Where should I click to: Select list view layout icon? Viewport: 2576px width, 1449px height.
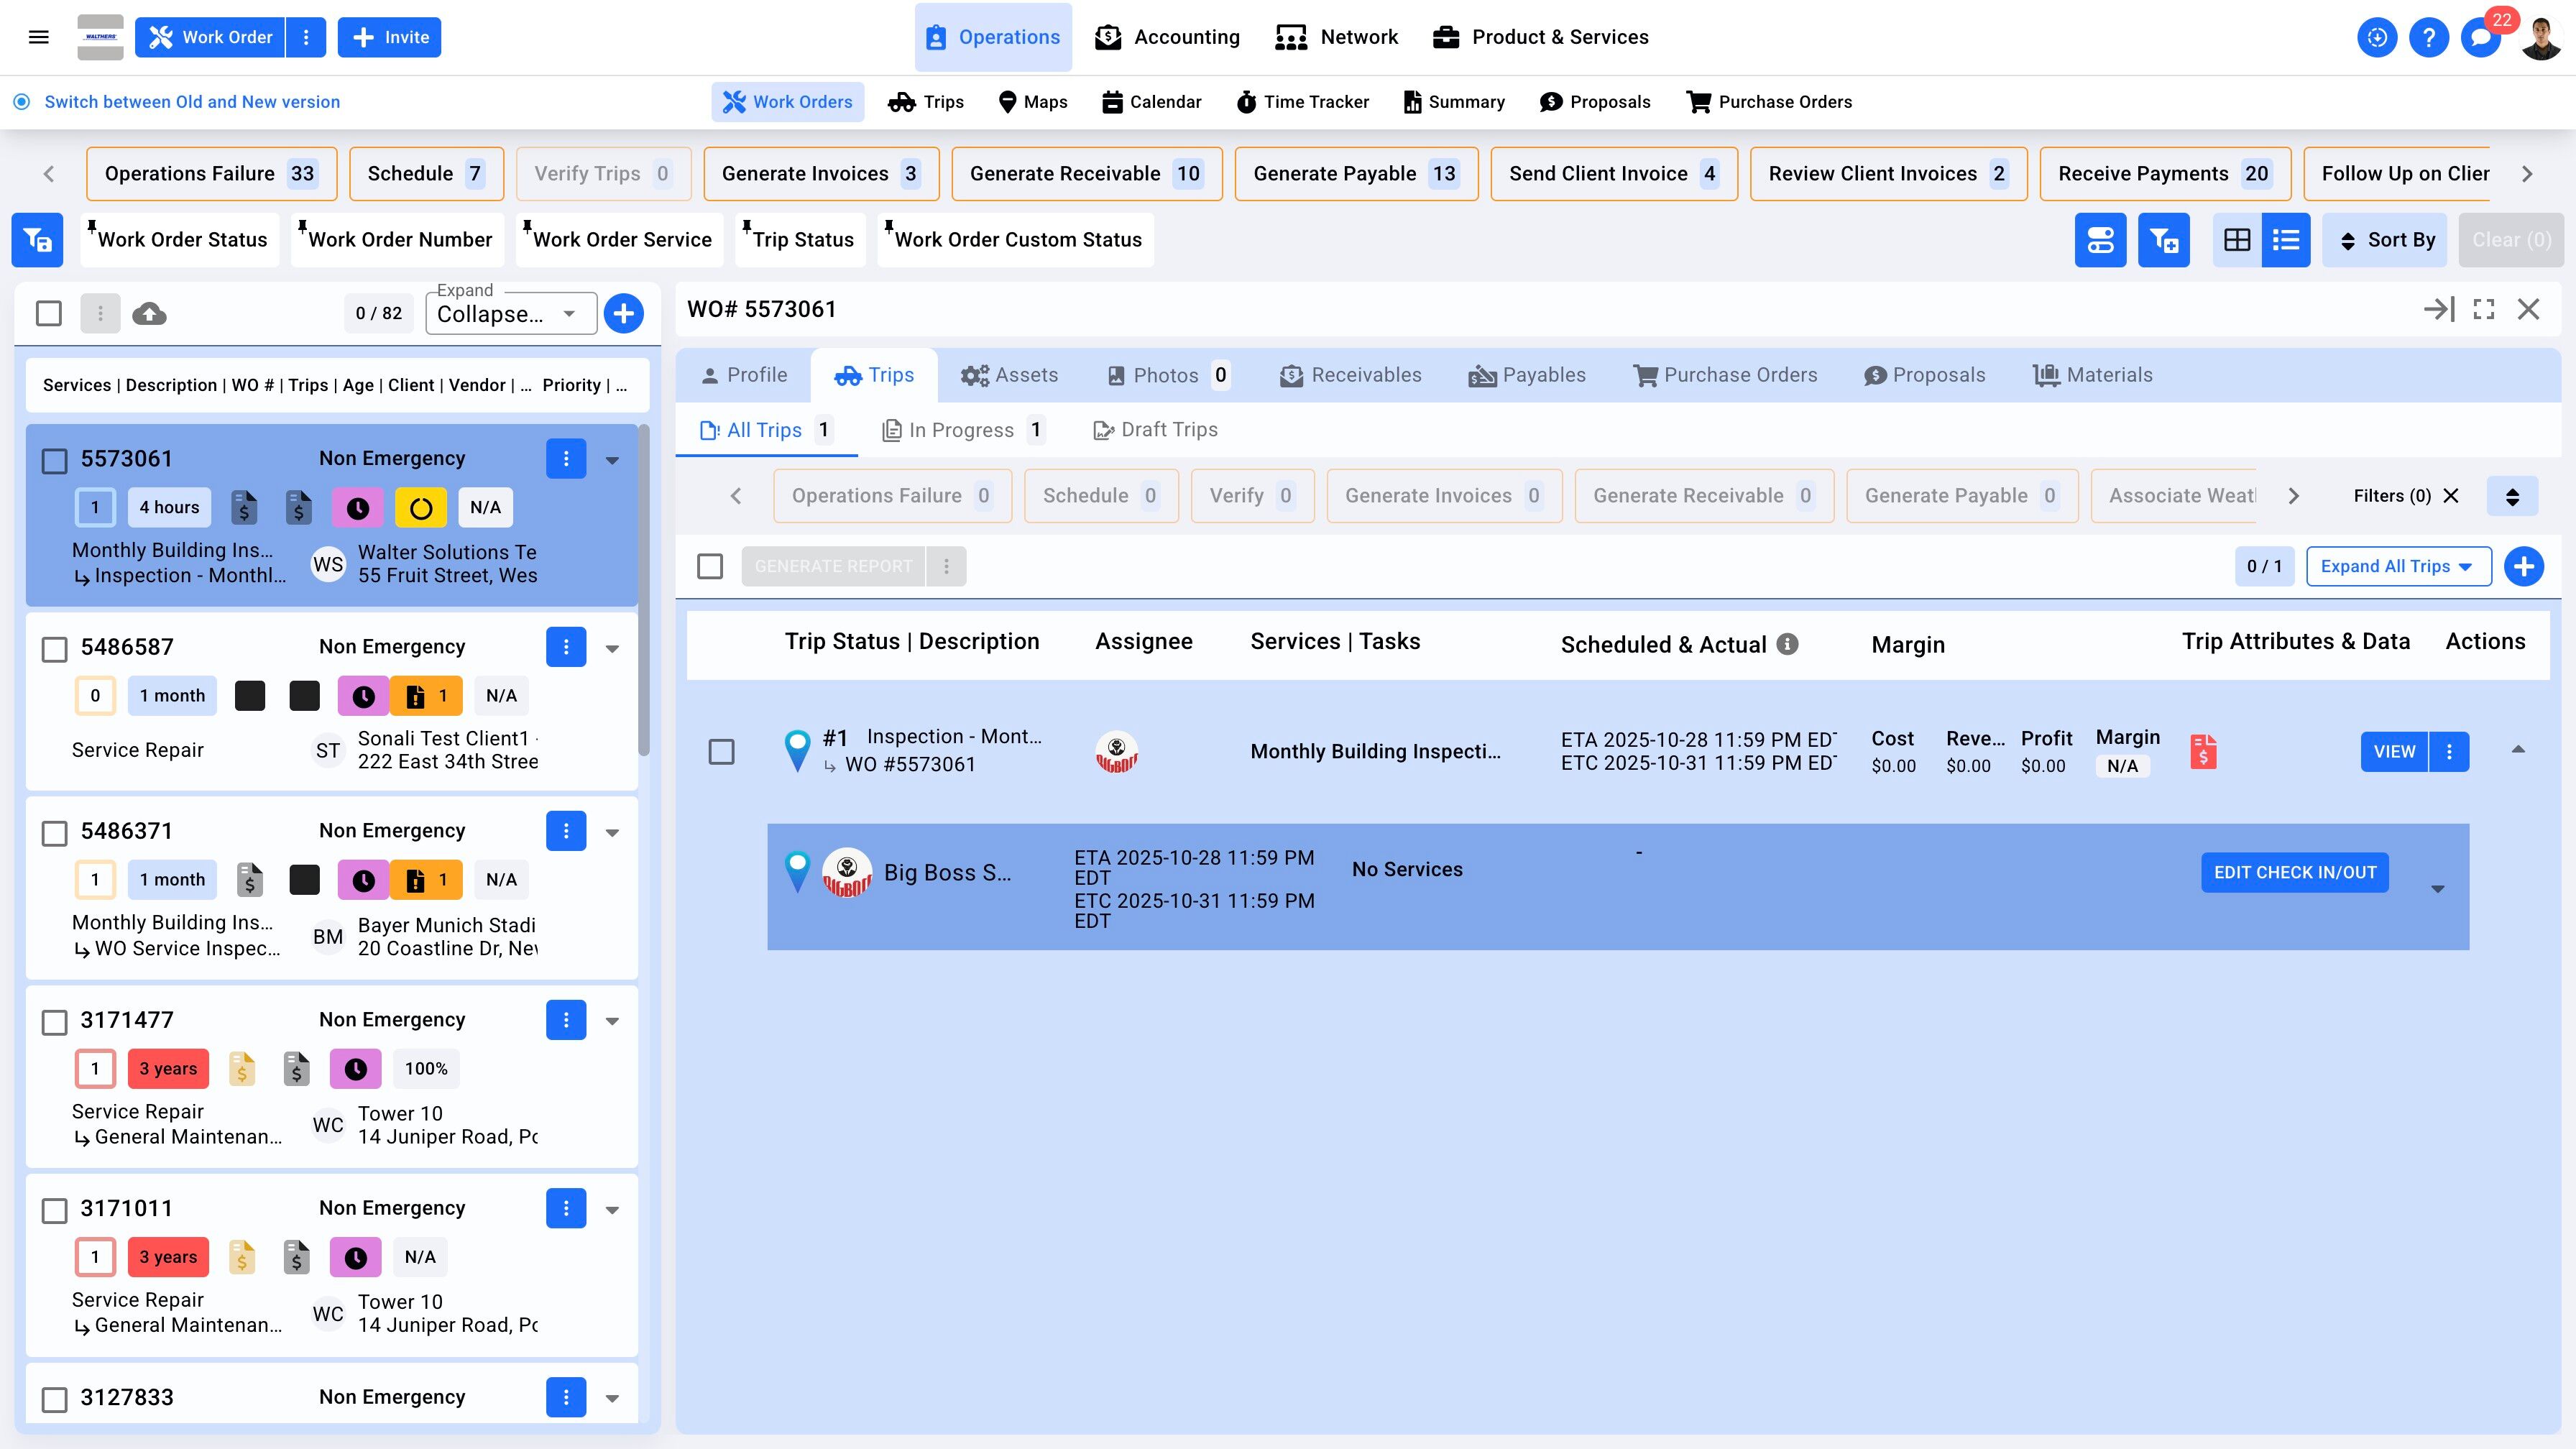[x=2286, y=240]
